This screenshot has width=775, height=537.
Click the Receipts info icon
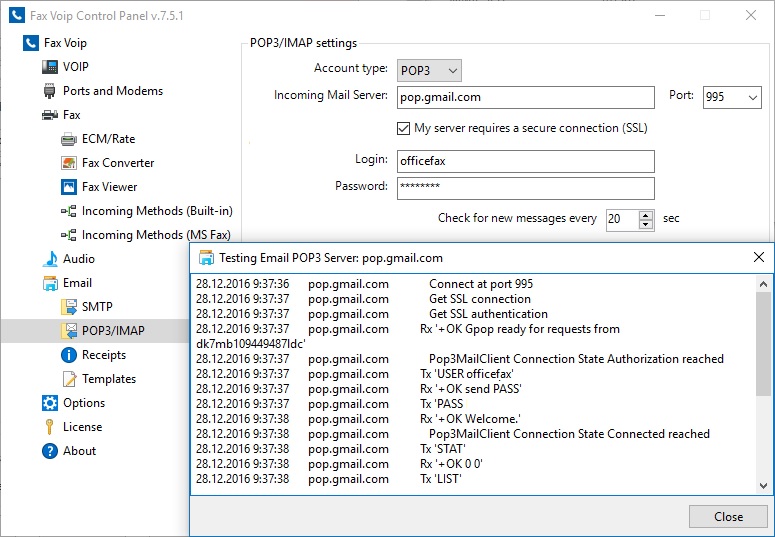click(x=69, y=355)
